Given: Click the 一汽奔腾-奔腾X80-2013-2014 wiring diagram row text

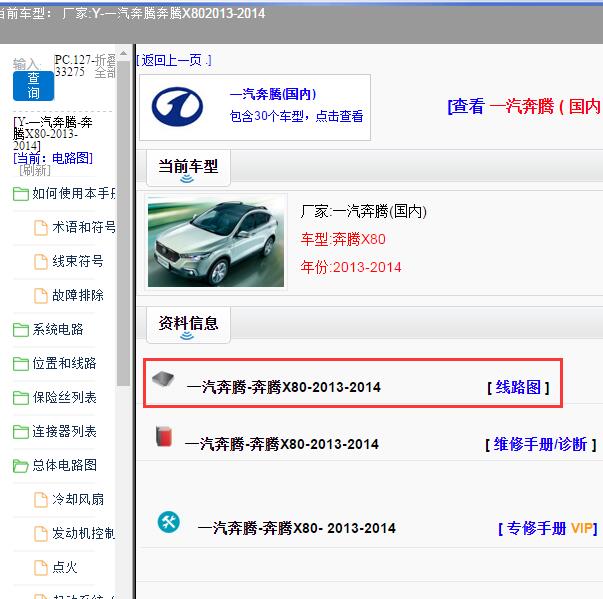Looking at the screenshot, I should [x=283, y=387].
